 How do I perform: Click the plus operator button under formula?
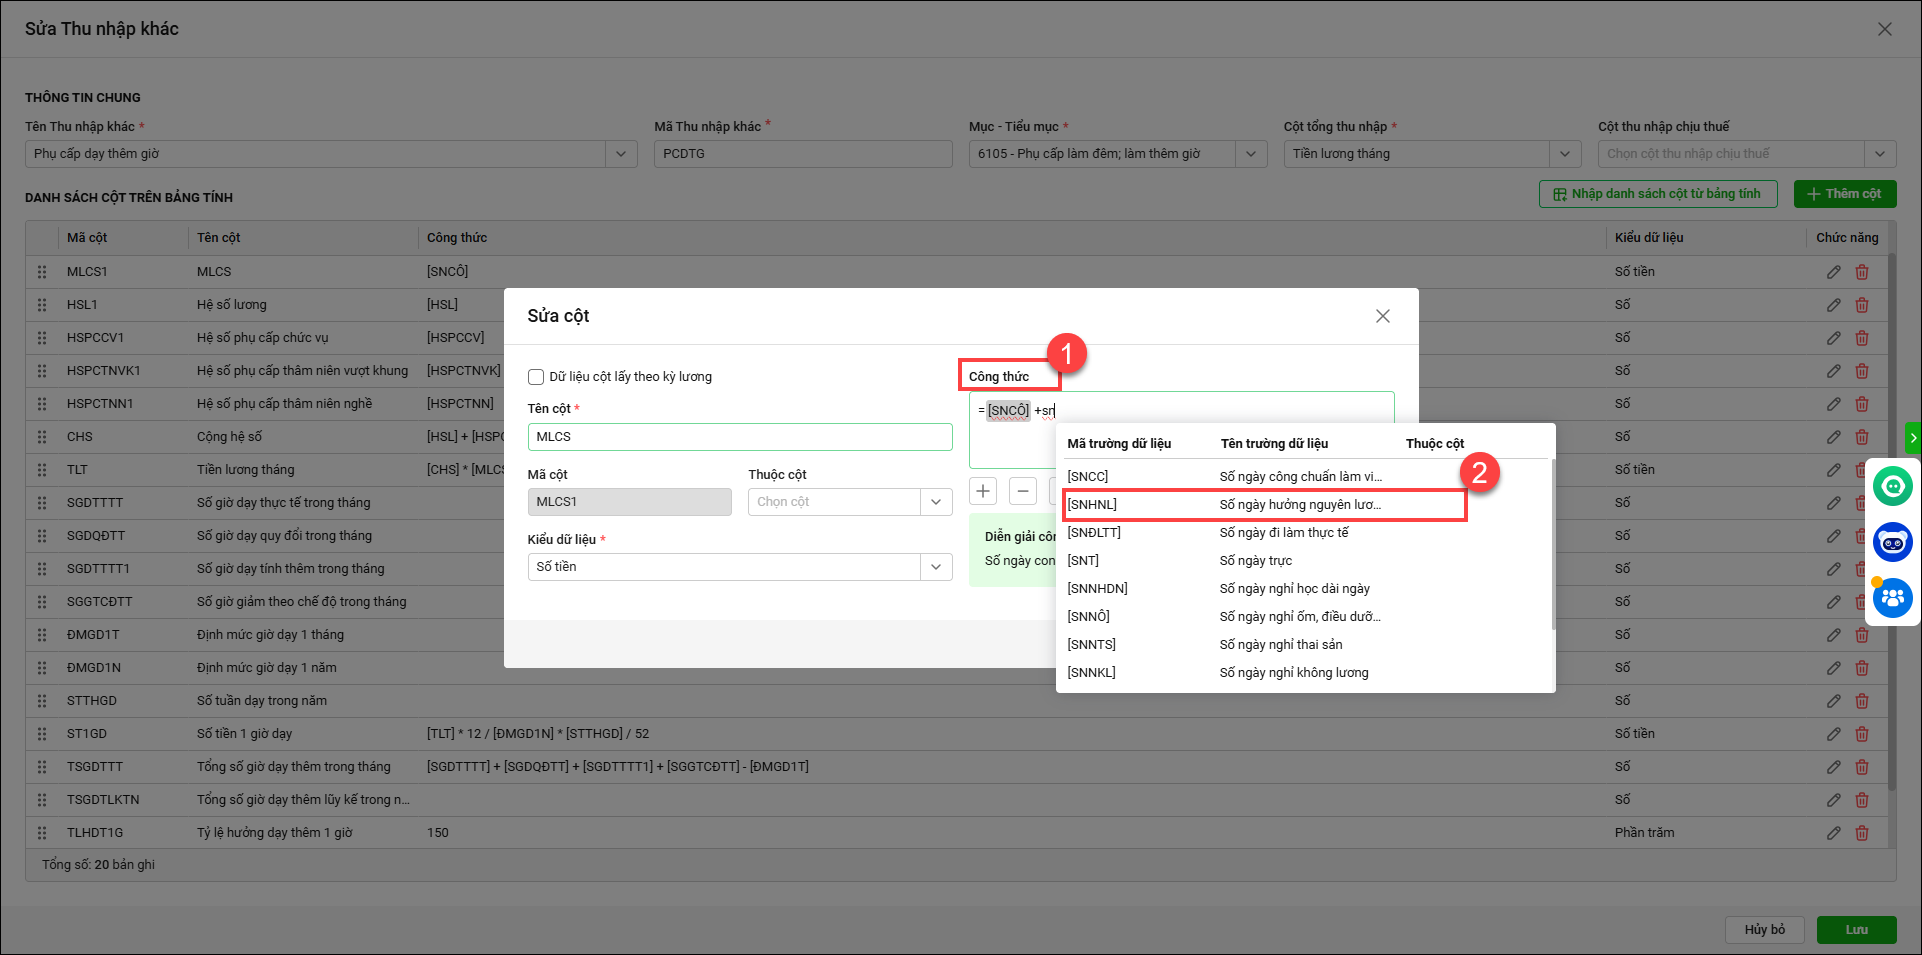pos(983,491)
